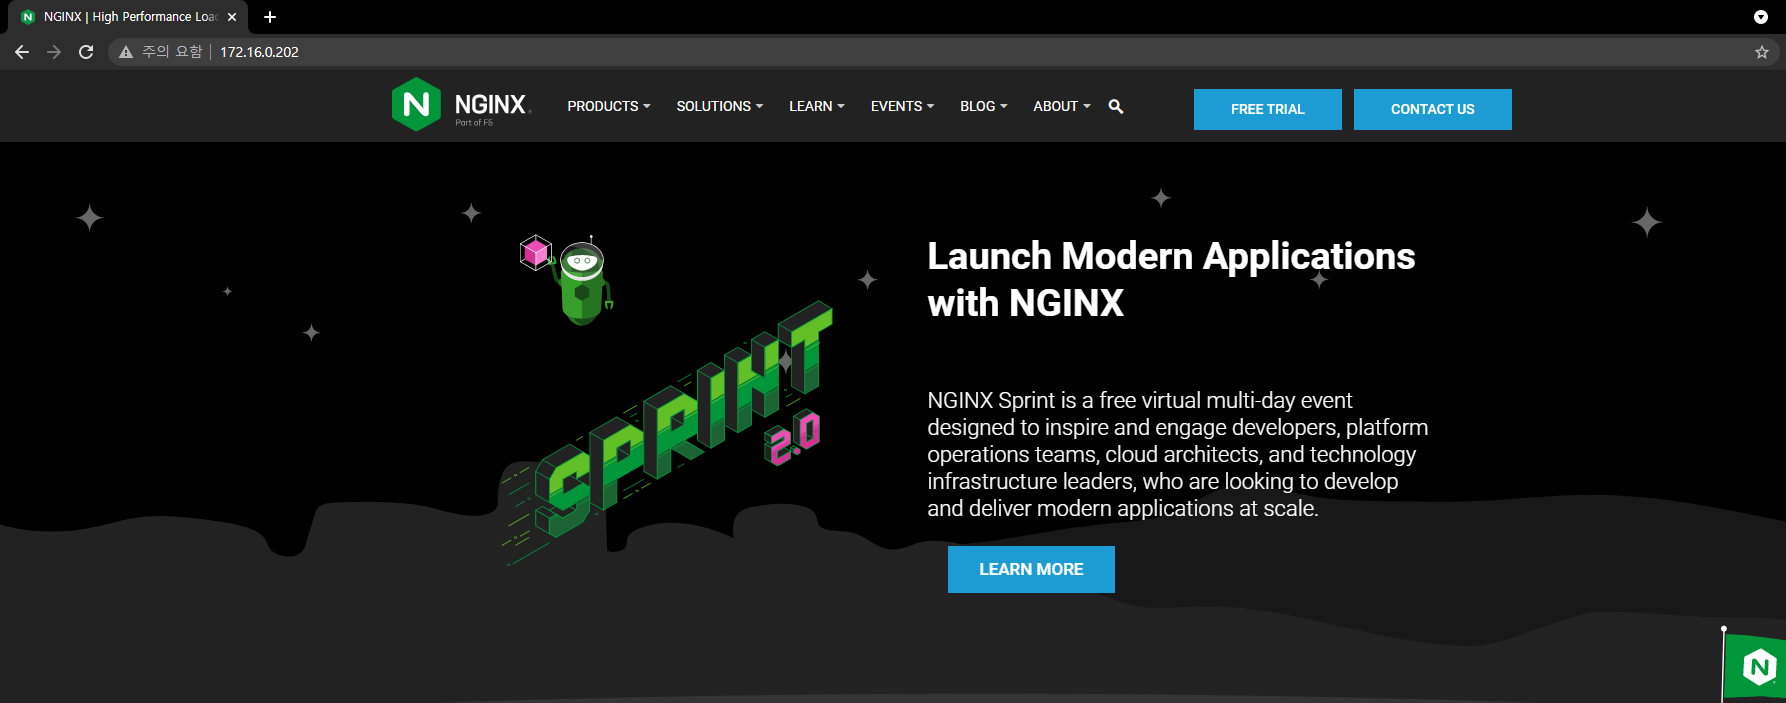
Task: Expand the PRODUCTS menu
Action: click(609, 106)
